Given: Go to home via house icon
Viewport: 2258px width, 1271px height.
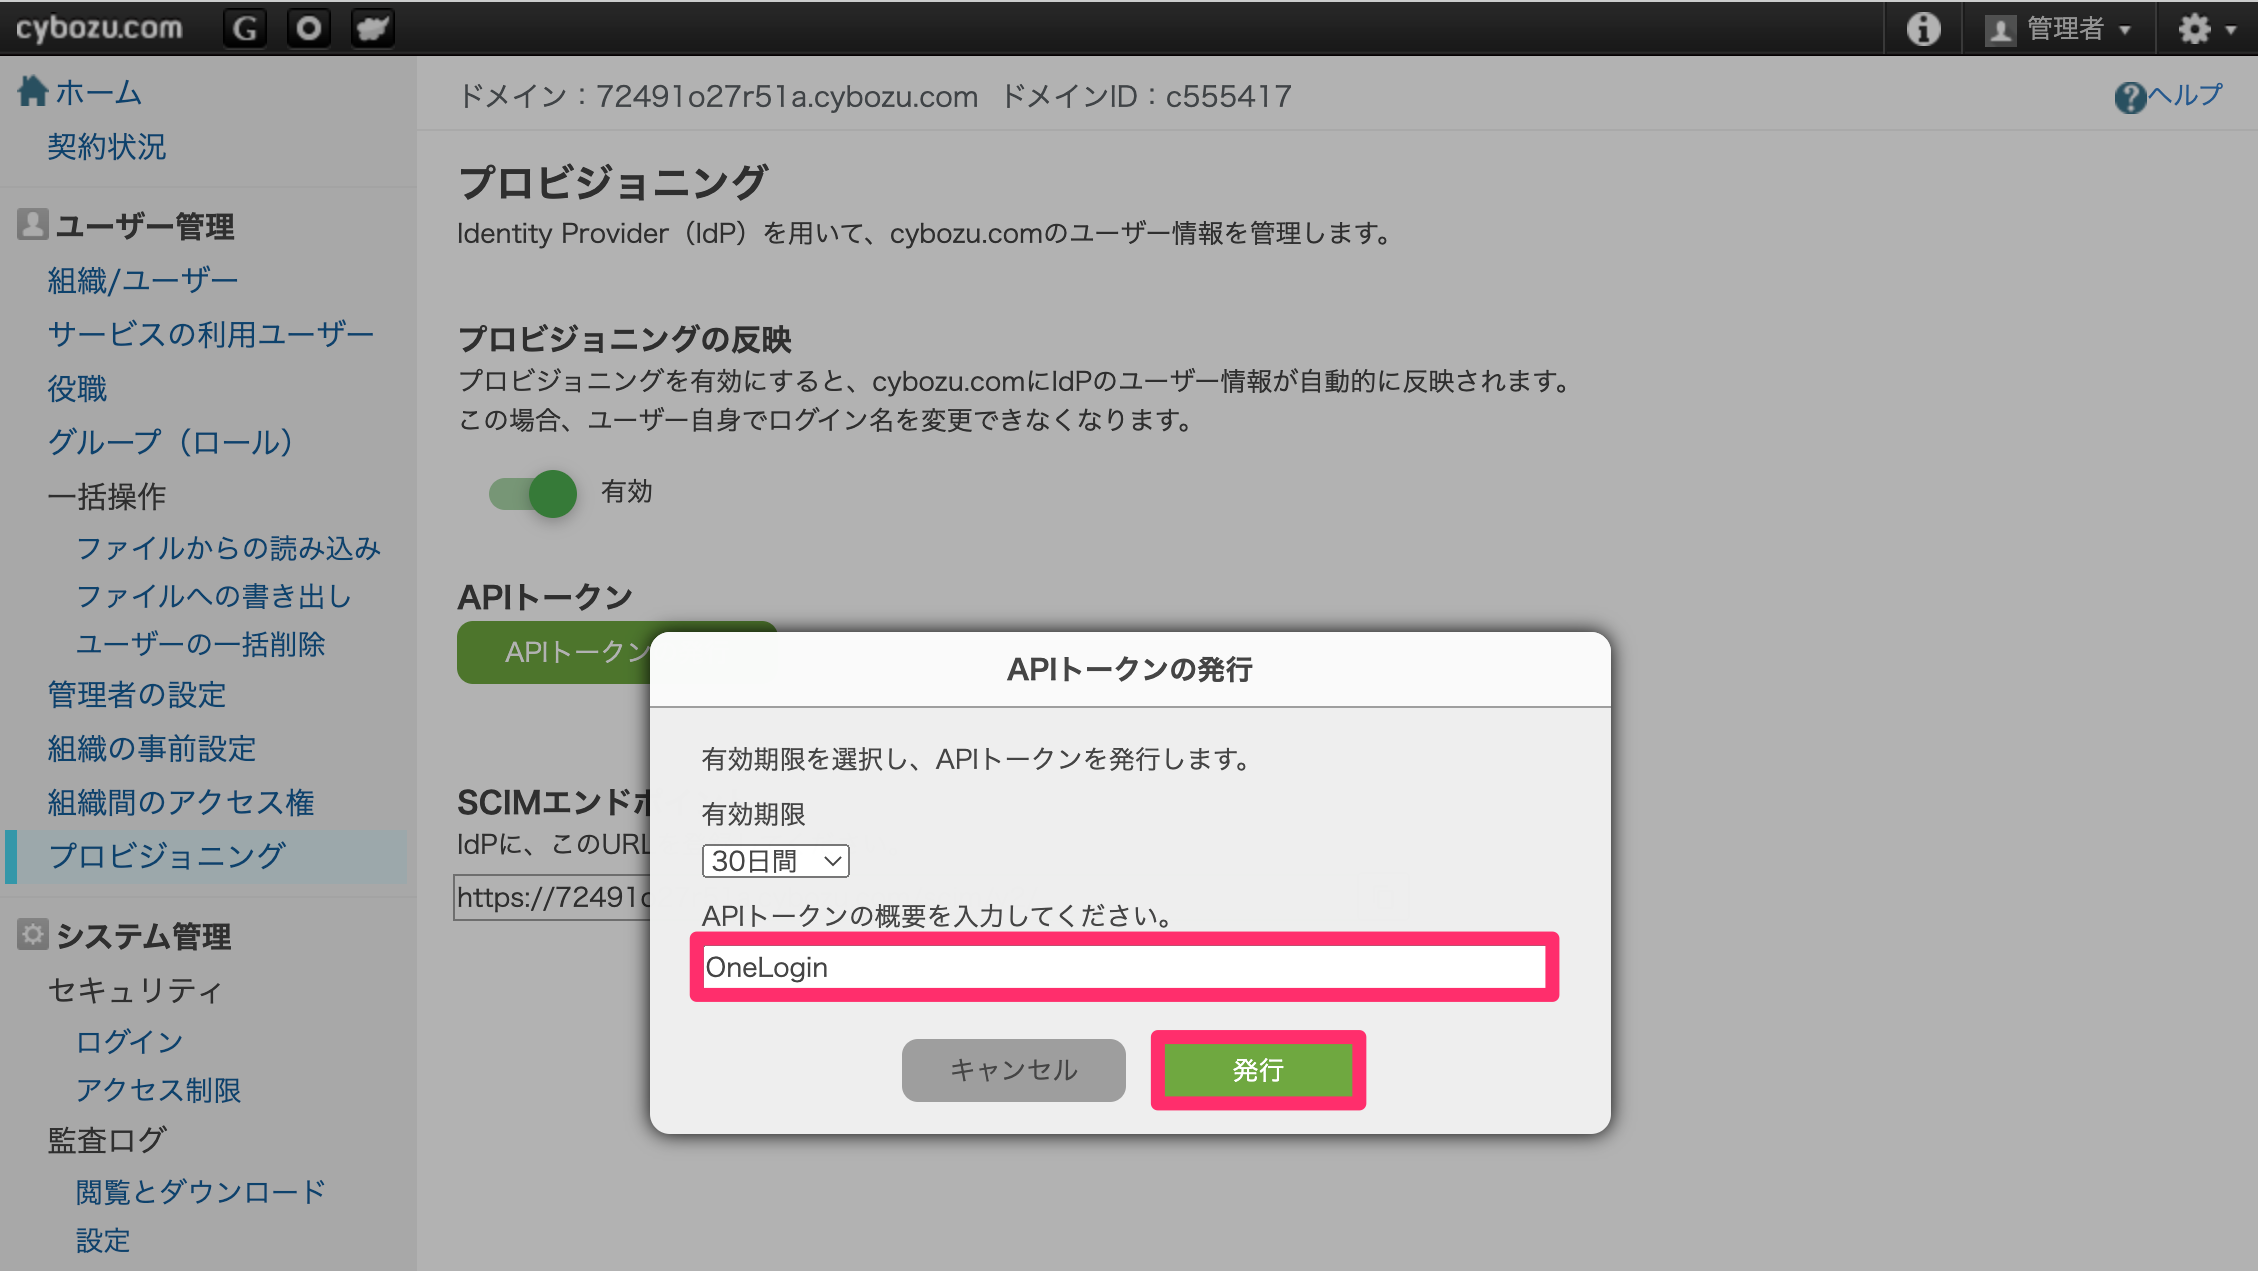Looking at the screenshot, I should point(33,91).
